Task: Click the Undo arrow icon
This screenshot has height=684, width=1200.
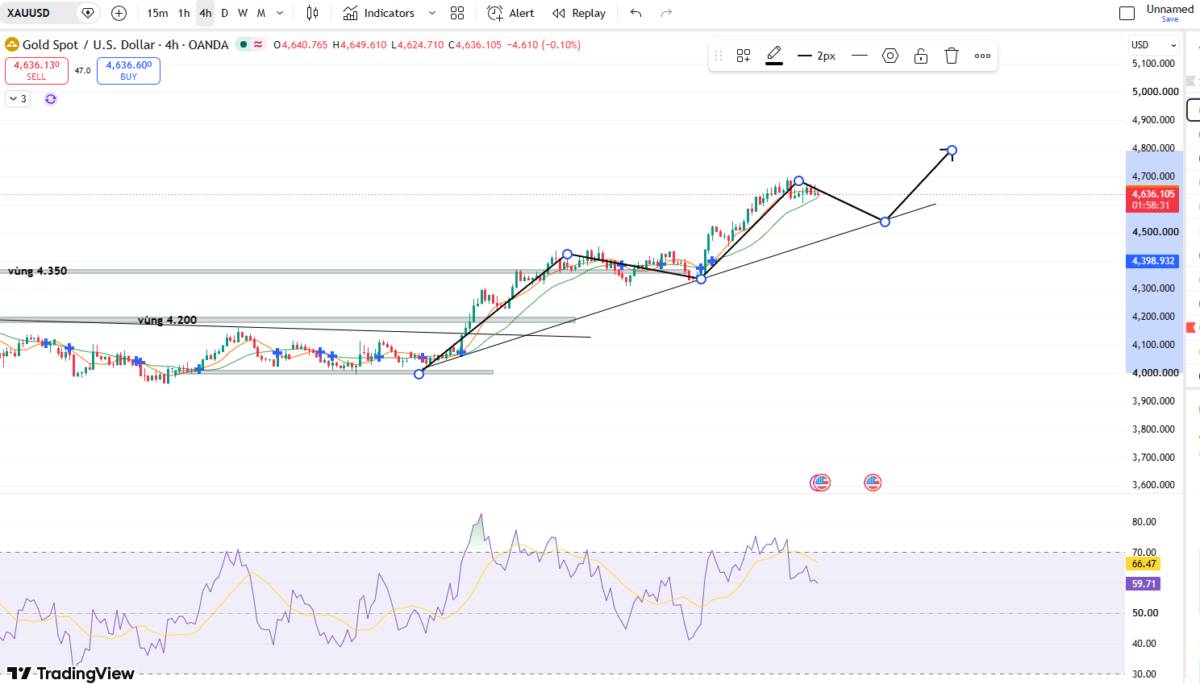Action: coord(637,13)
